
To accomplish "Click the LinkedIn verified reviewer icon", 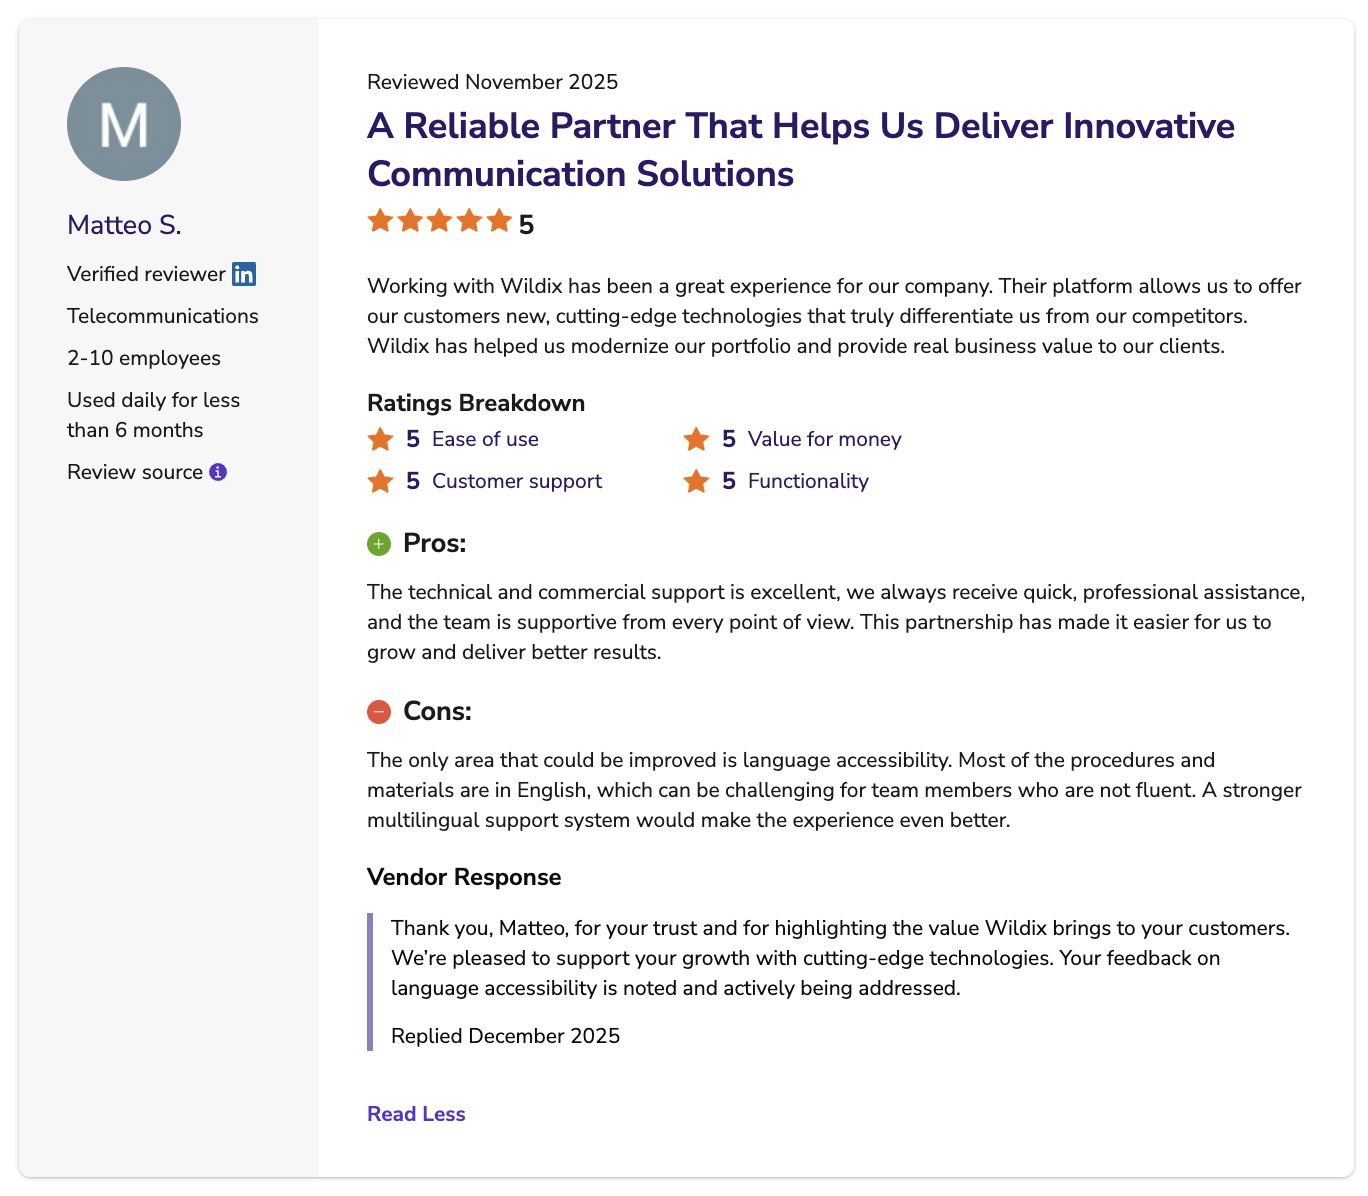I will coord(244,274).
